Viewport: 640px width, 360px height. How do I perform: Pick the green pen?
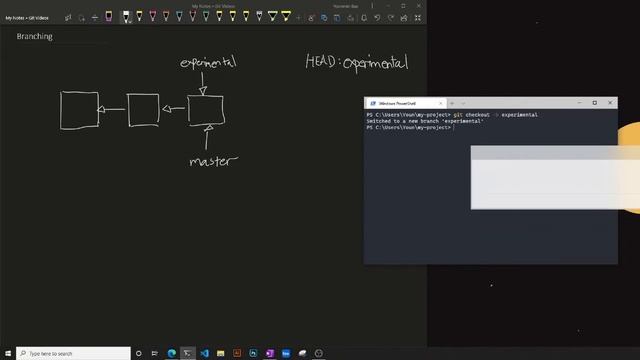pyautogui.click(x=206, y=16)
